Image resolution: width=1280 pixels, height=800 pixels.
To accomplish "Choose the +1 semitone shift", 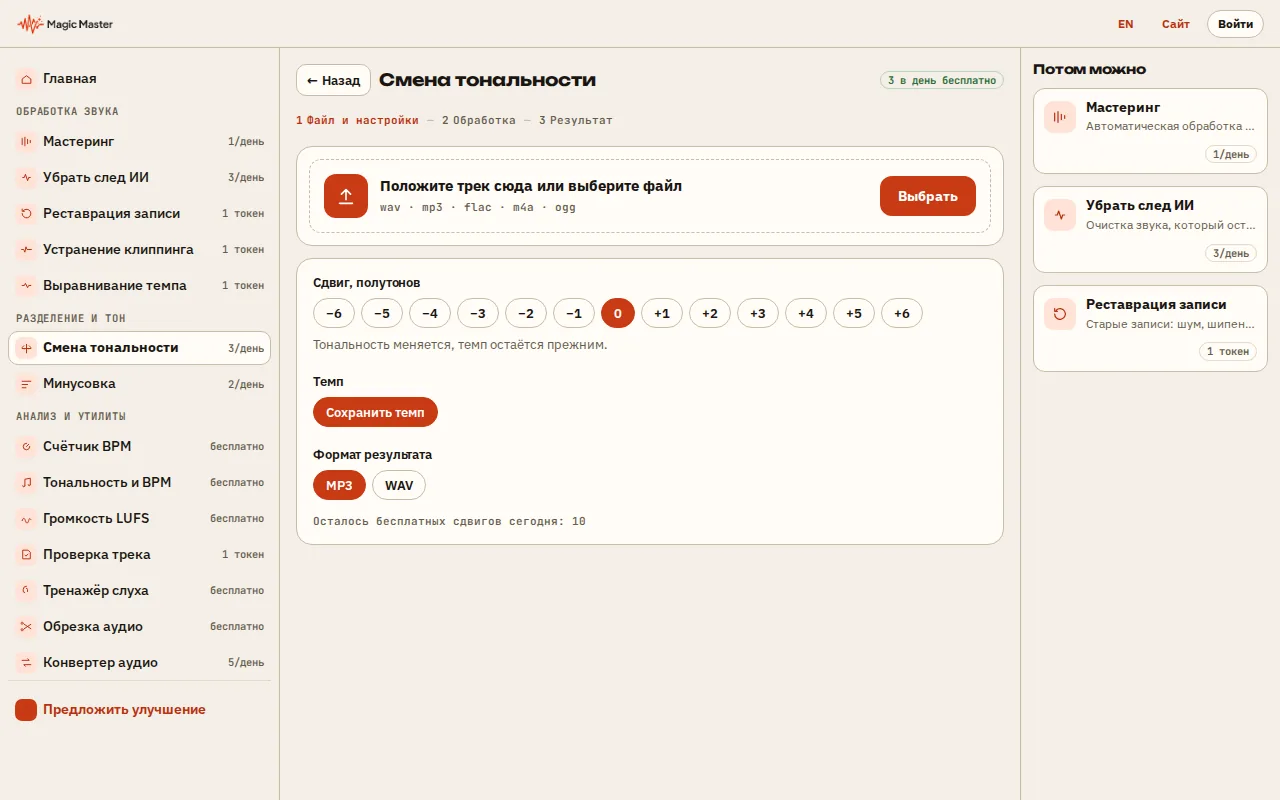I will click(662, 314).
